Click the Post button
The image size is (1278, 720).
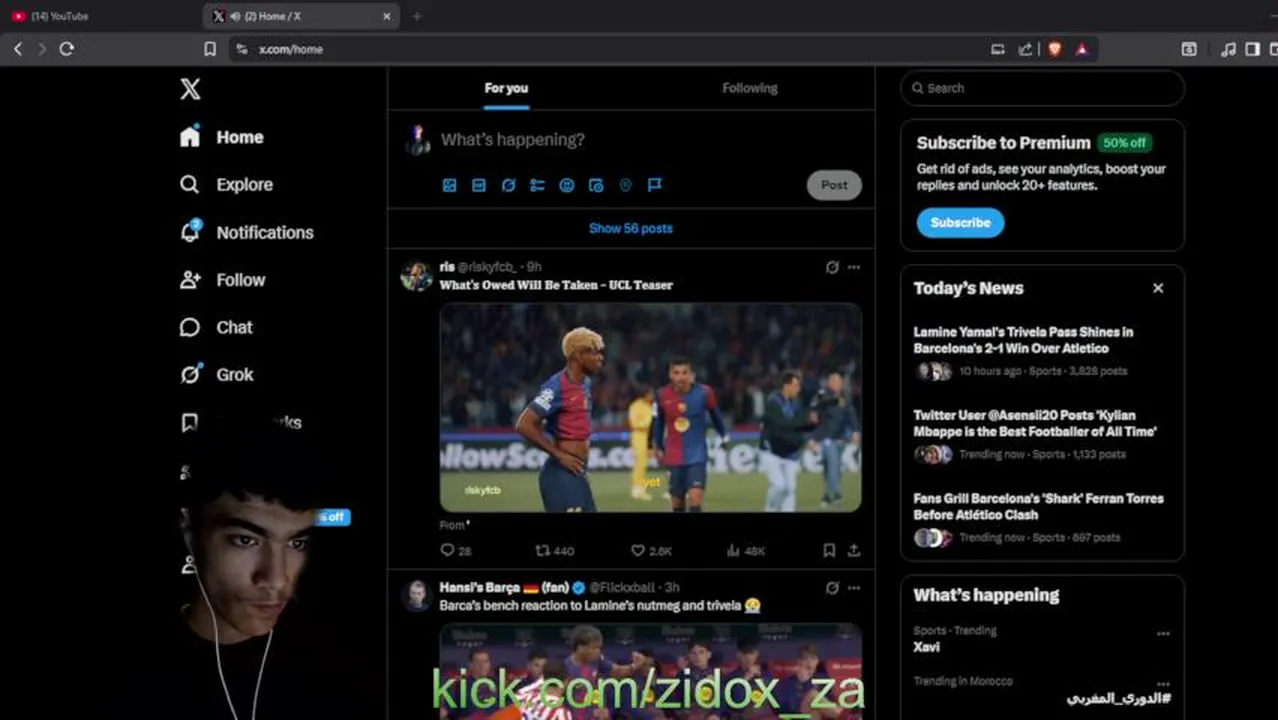pyautogui.click(x=834, y=185)
